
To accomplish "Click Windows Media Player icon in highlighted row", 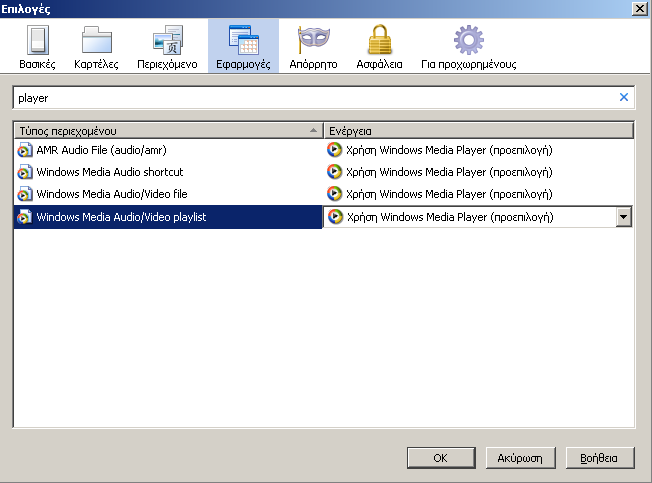I will click(335, 217).
